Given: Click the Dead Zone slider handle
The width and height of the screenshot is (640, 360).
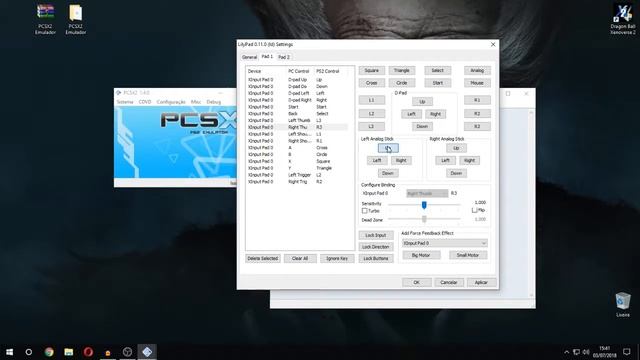Looking at the screenshot, I should pyautogui.click(x=424, y=220).
